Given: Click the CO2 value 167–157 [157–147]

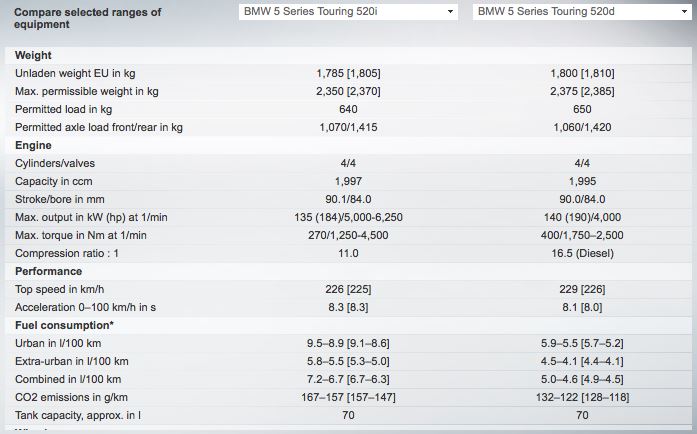Looking at the screenshot, I should click(348, 398).
